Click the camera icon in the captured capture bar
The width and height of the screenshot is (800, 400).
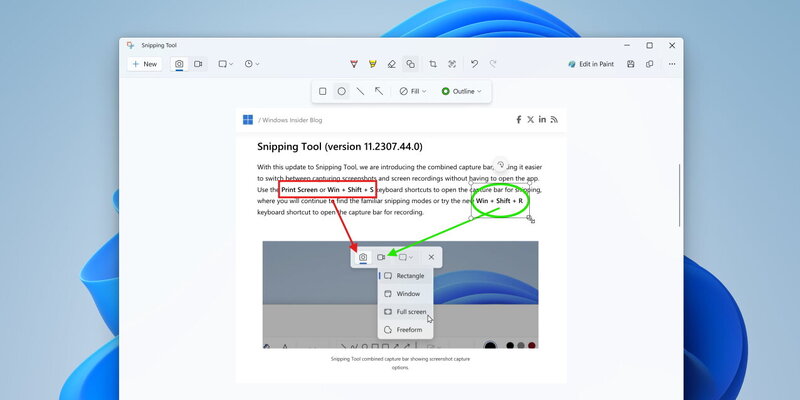click(x=363, y=257)
